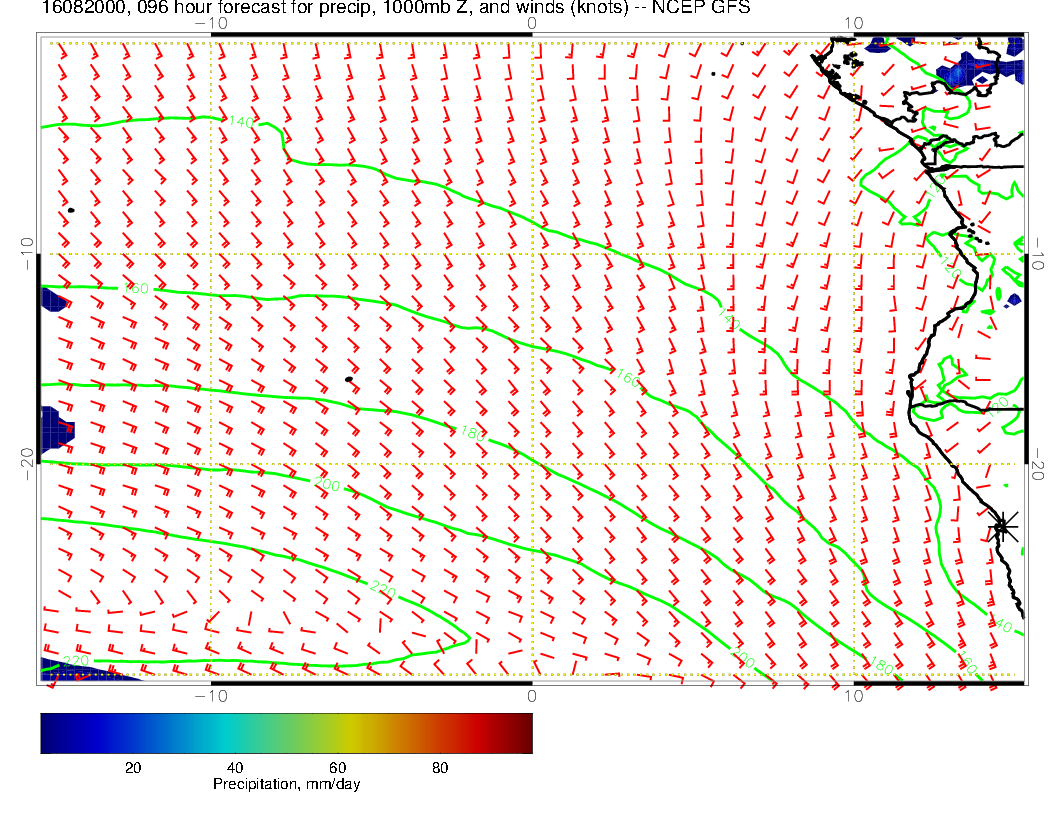Select the '60' tick label on the colorbar

(337, 768)
